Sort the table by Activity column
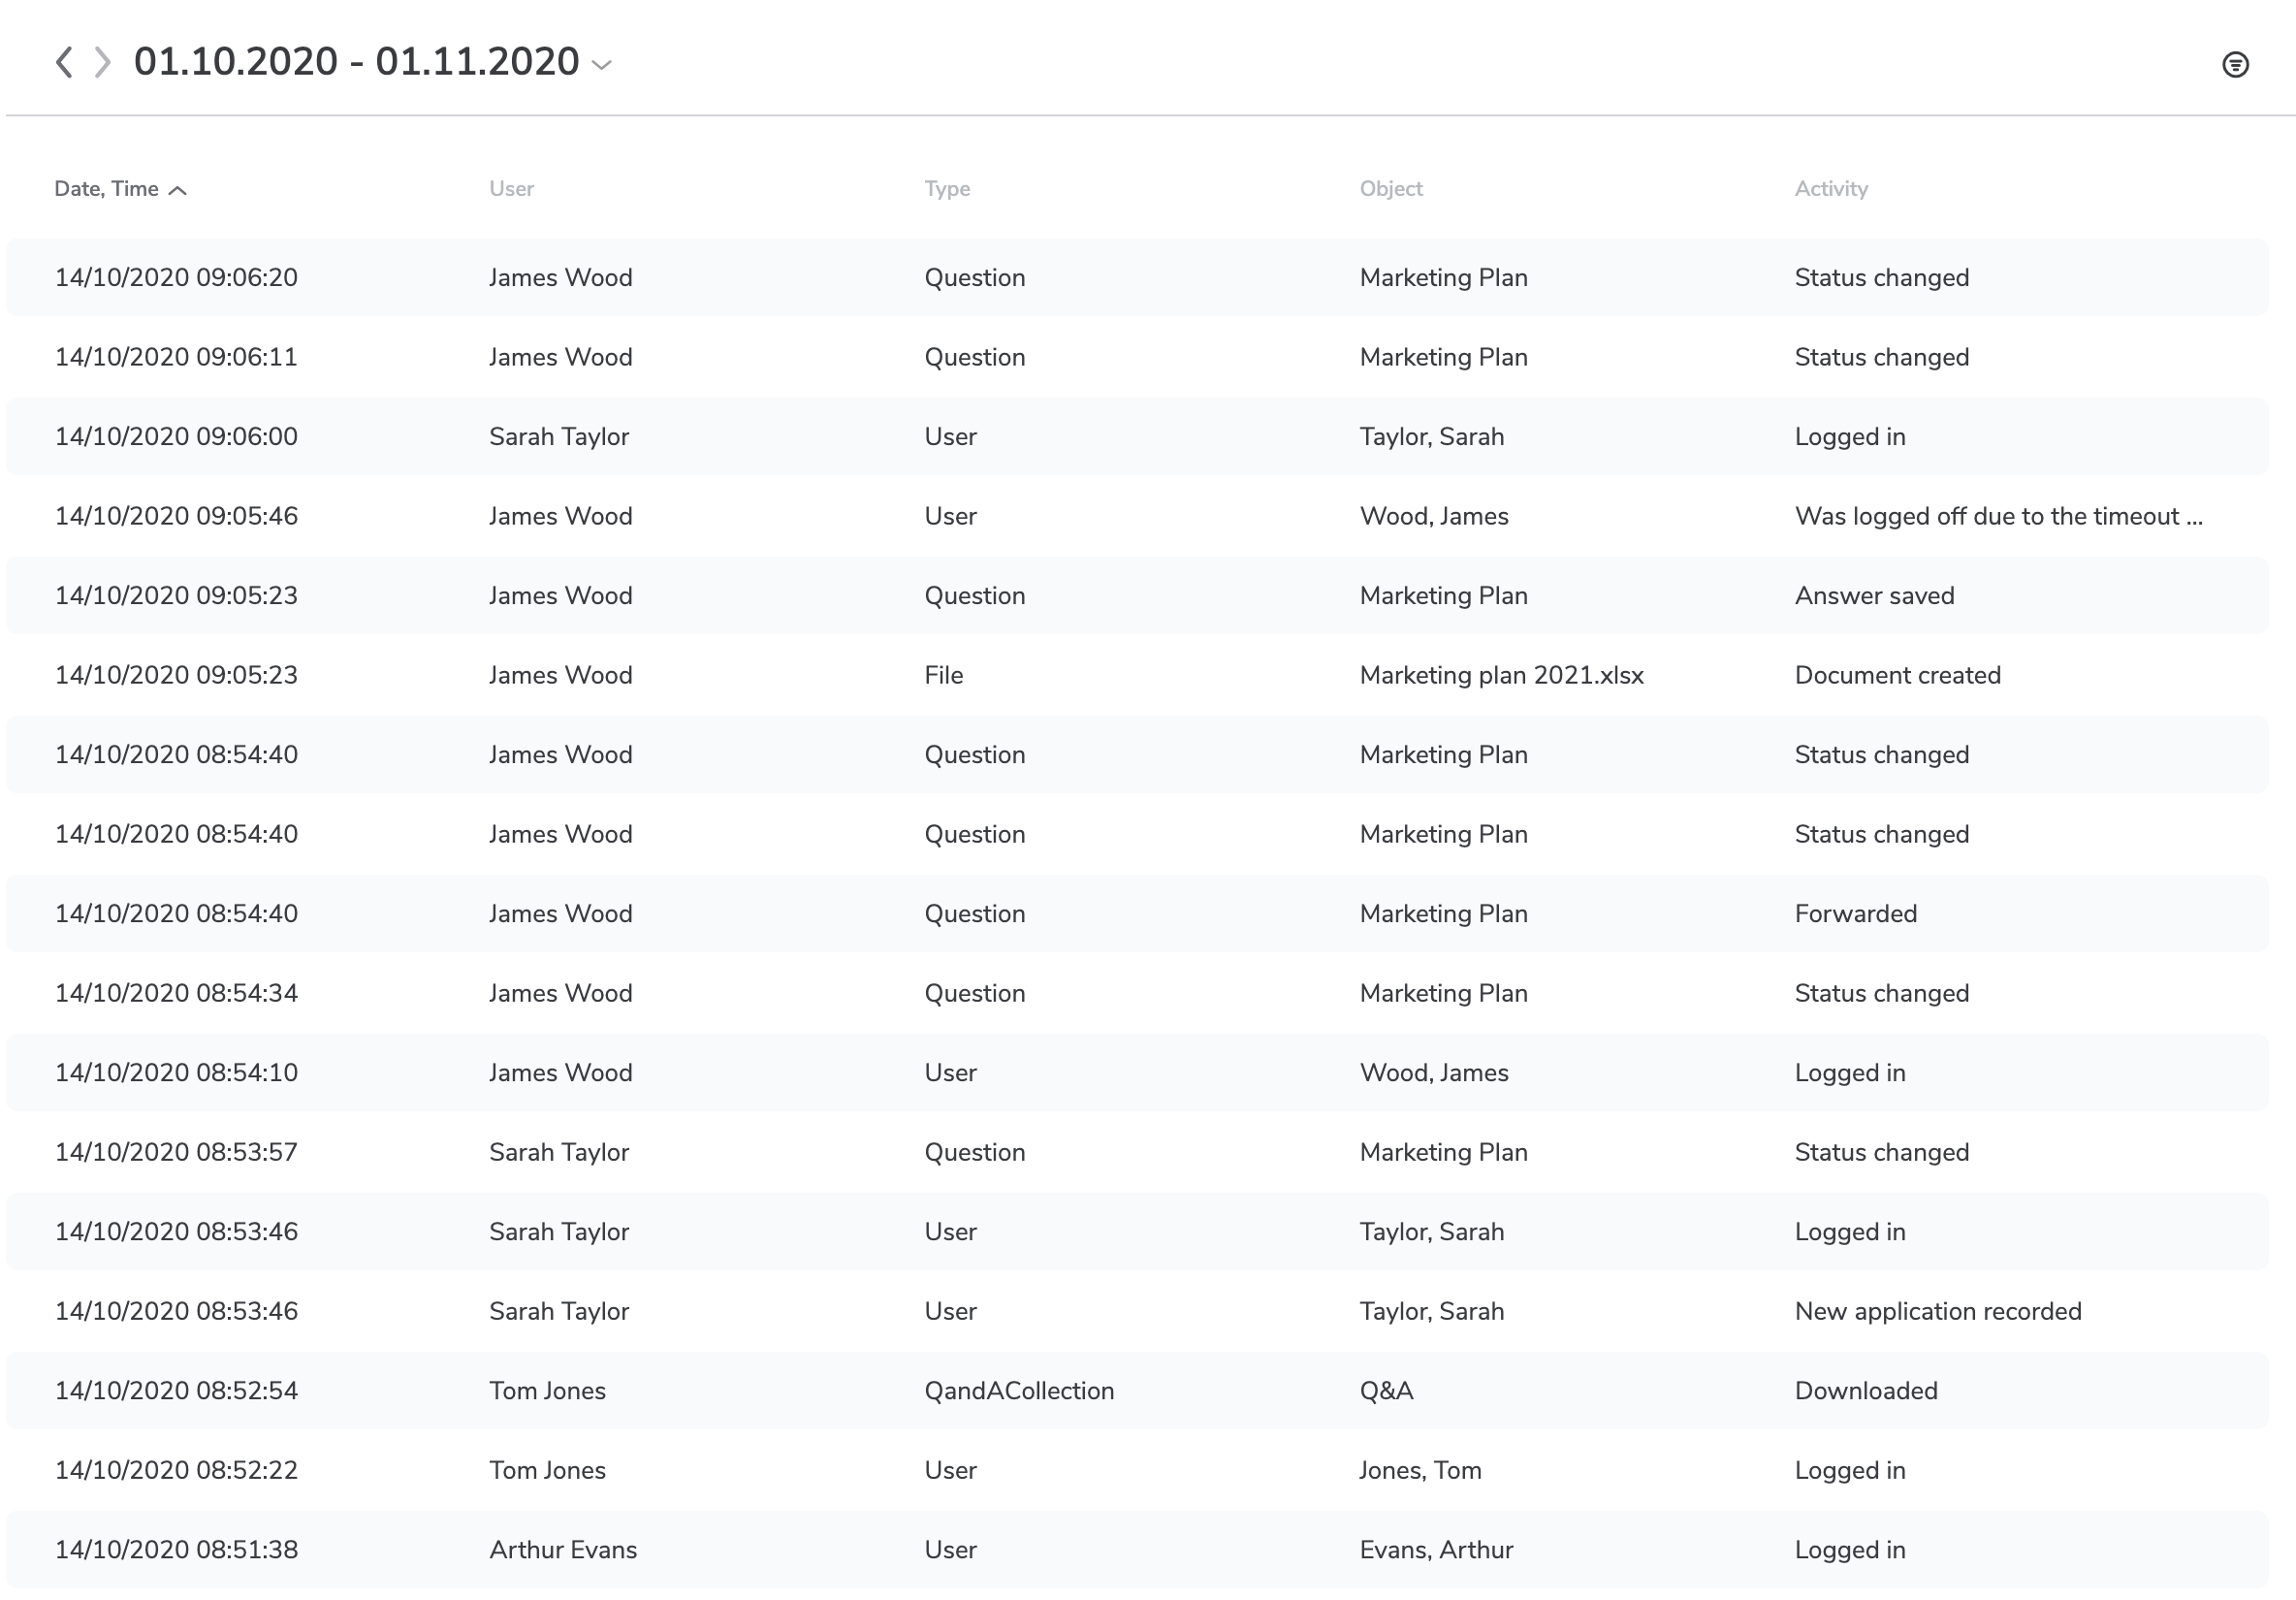The height and width of the screenshot is (1600, 2296). tap(1832, 188)
